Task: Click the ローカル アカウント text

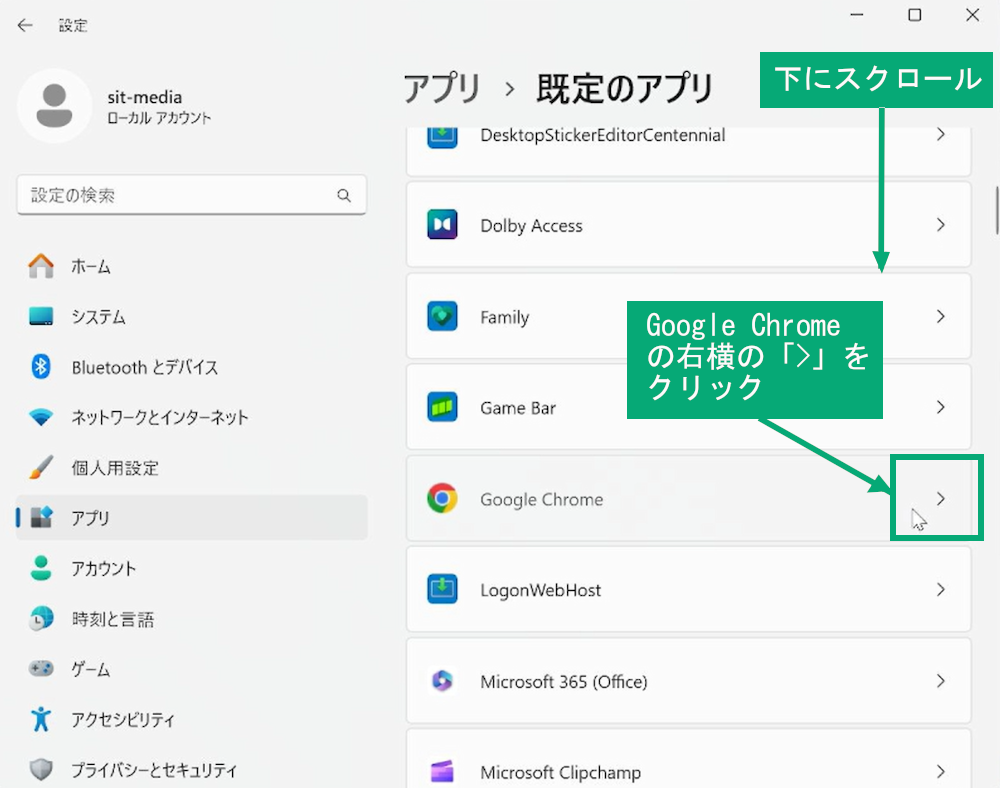Action: (159, 118)
